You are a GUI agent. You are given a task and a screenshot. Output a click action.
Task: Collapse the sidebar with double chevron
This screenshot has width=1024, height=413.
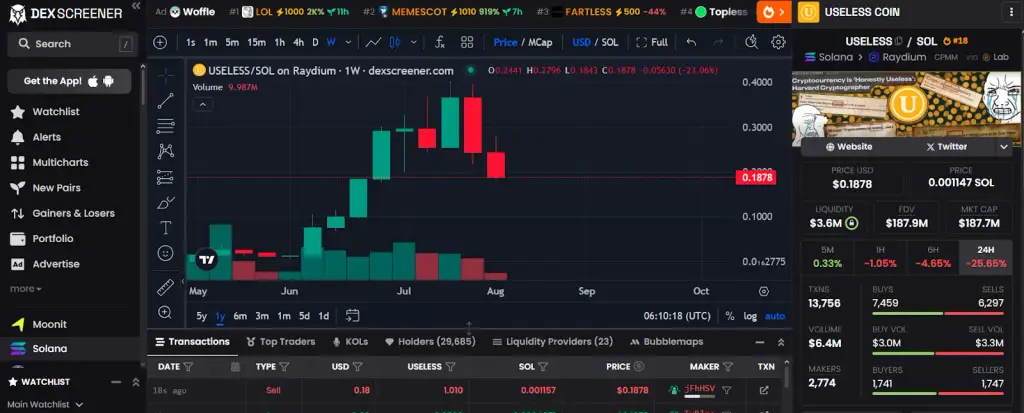pyautogui.click(x=136, y=6)
